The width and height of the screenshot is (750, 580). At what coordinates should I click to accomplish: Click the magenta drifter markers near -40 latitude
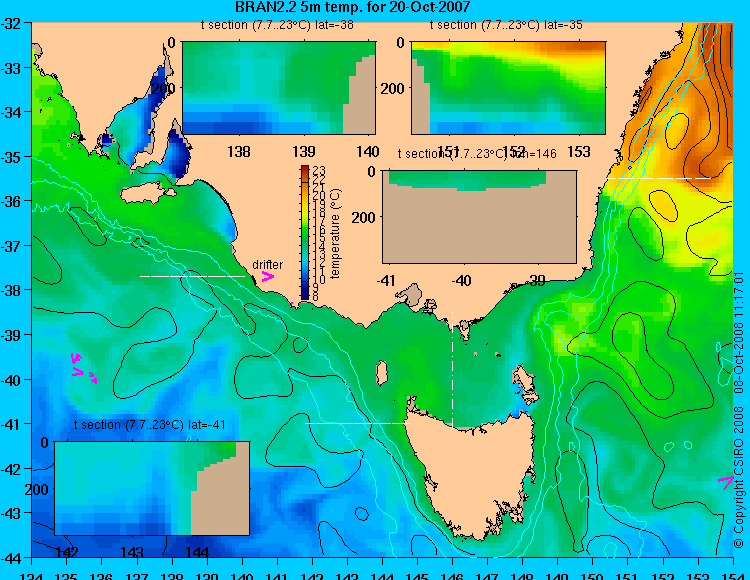point(84,368)
